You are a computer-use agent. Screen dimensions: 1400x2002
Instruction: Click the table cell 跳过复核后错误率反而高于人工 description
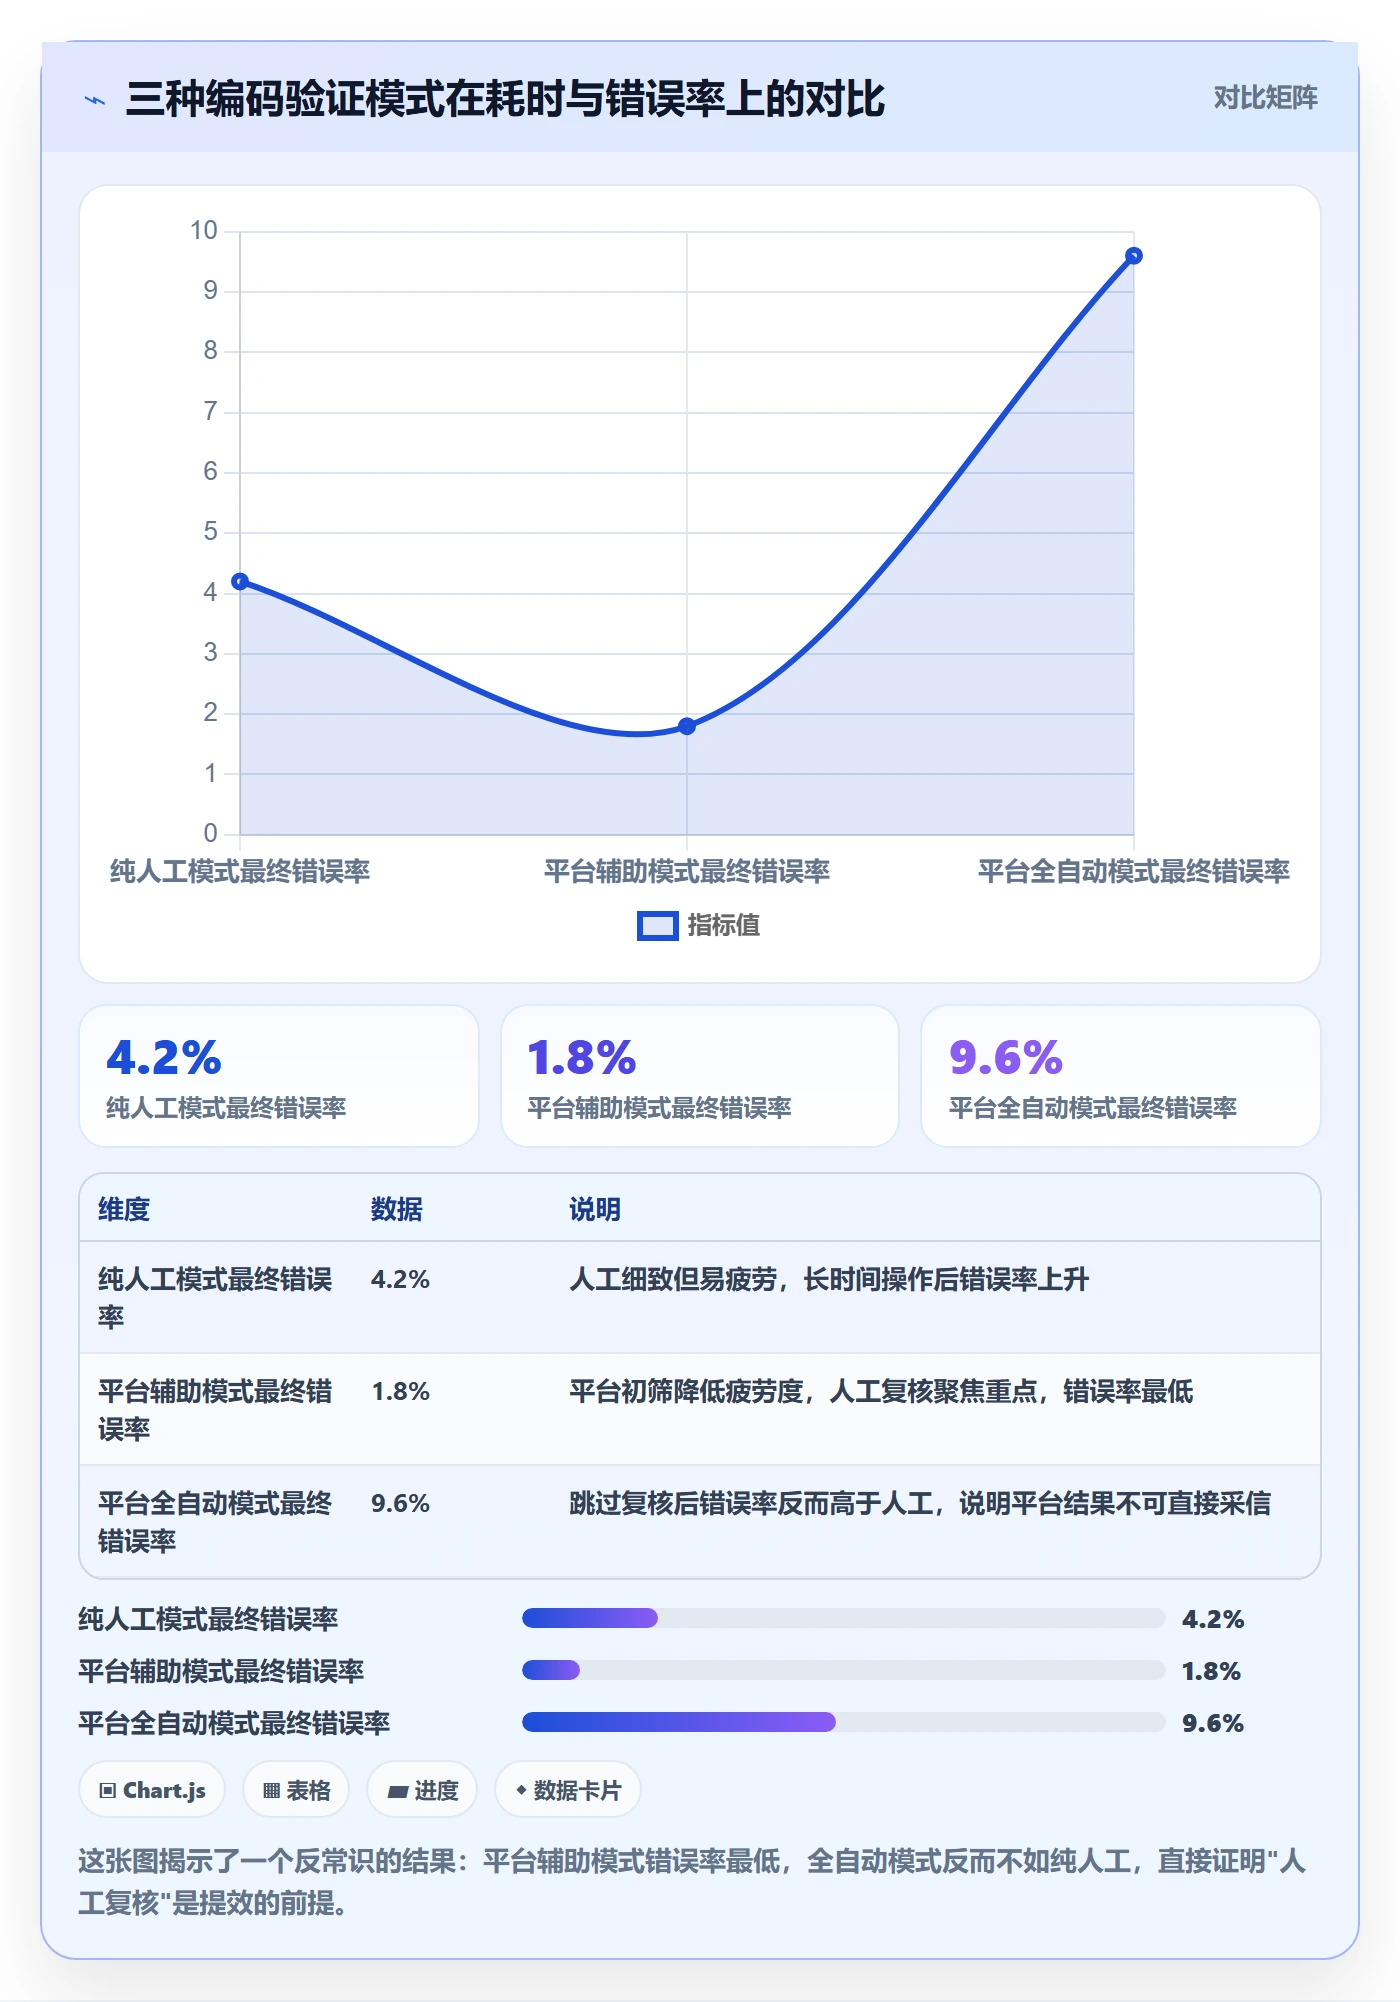tap(920, 1504)
